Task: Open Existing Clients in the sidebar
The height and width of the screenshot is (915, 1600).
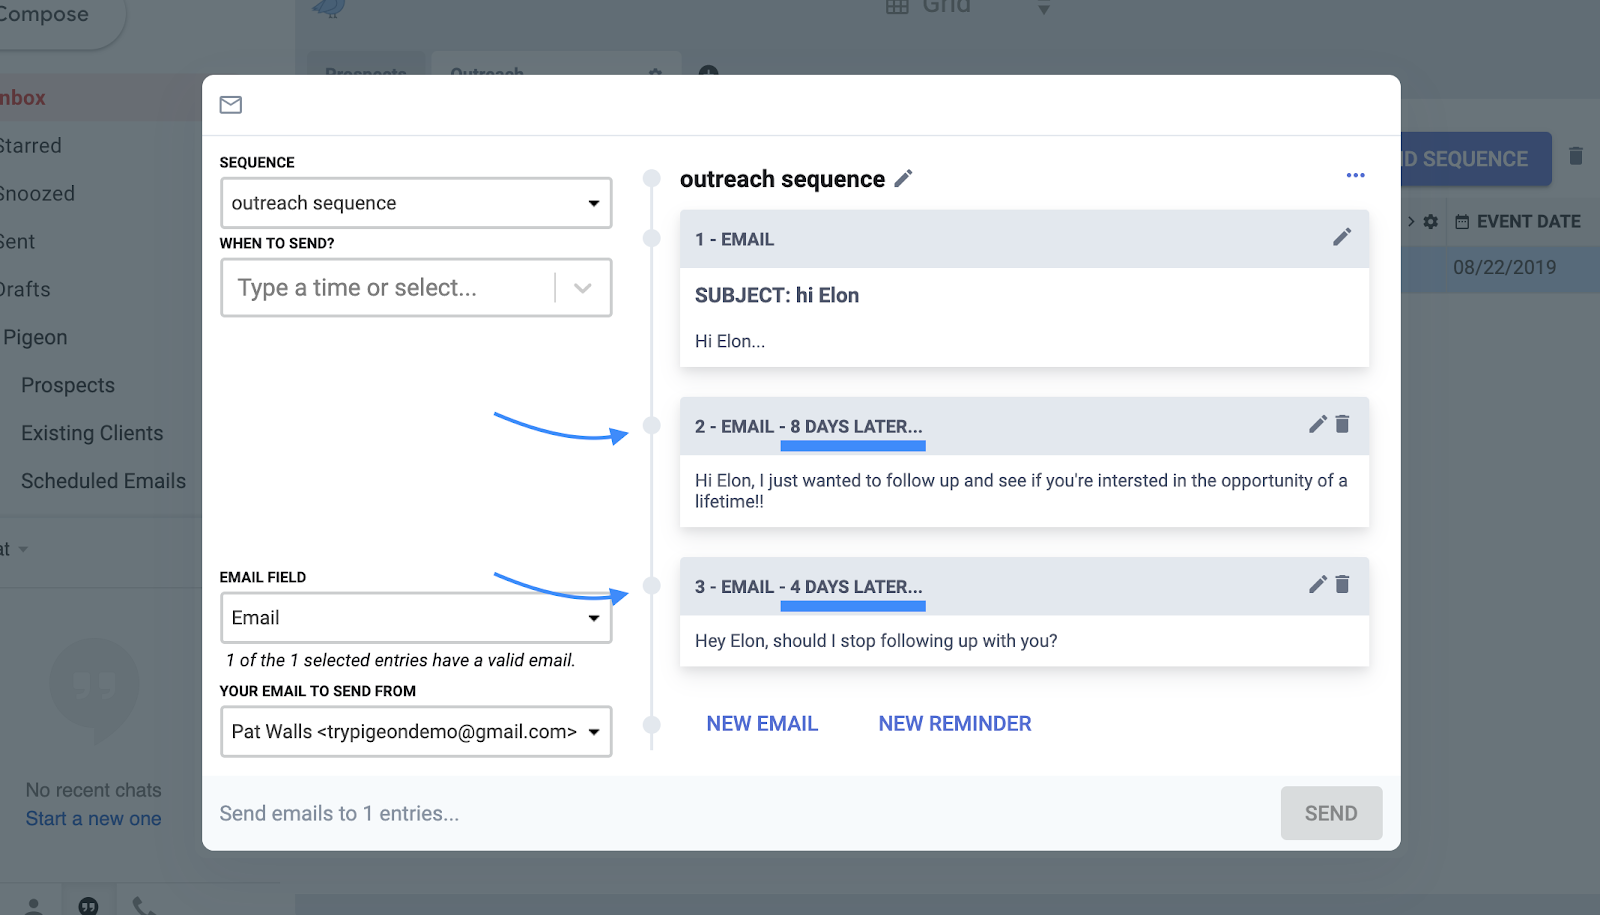Action: pos(92,433)
